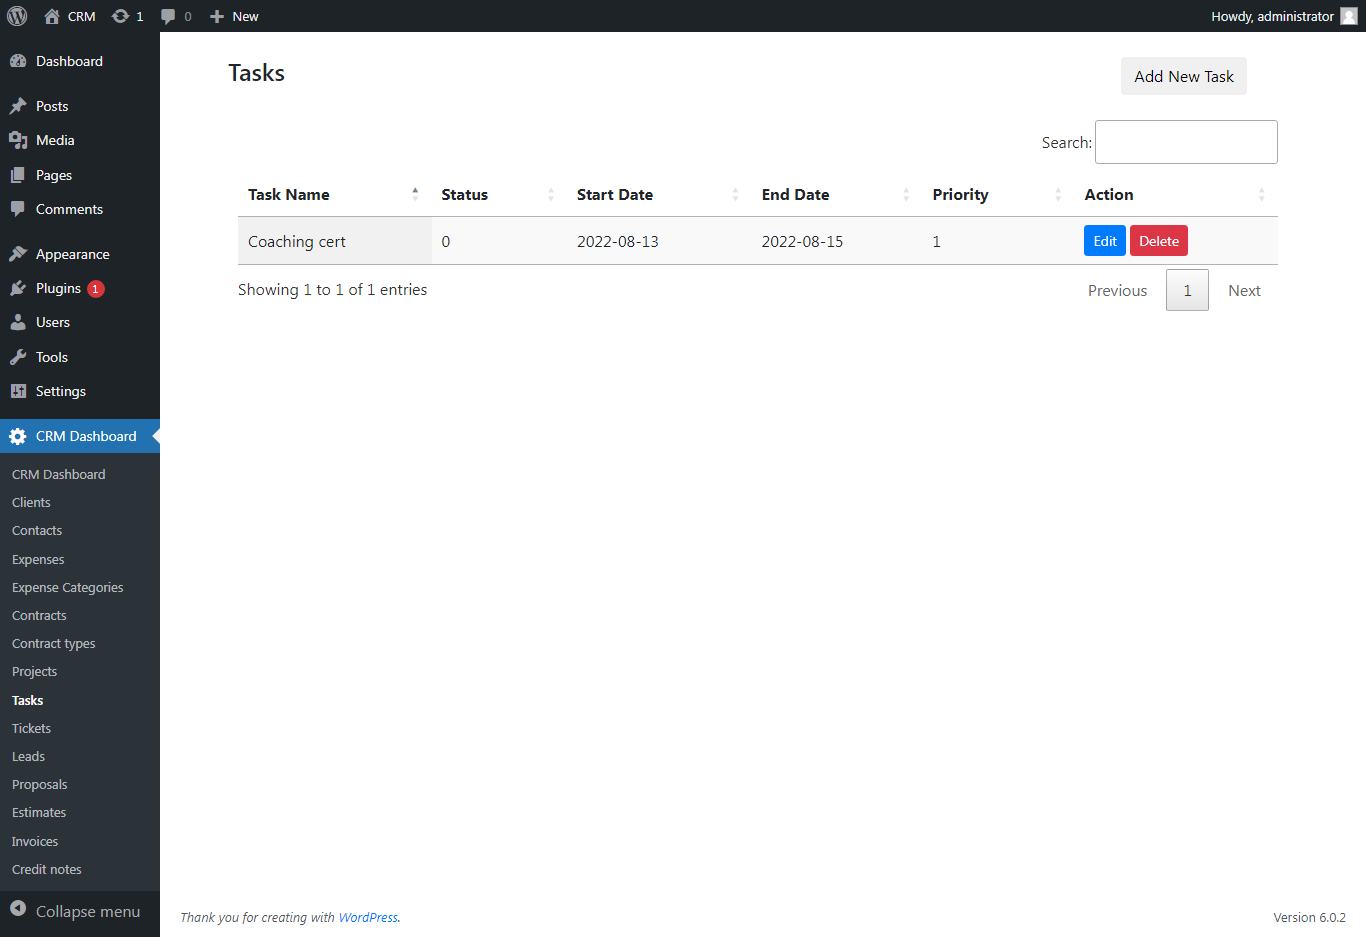Click the comments bubble in the admin bar

169,16
